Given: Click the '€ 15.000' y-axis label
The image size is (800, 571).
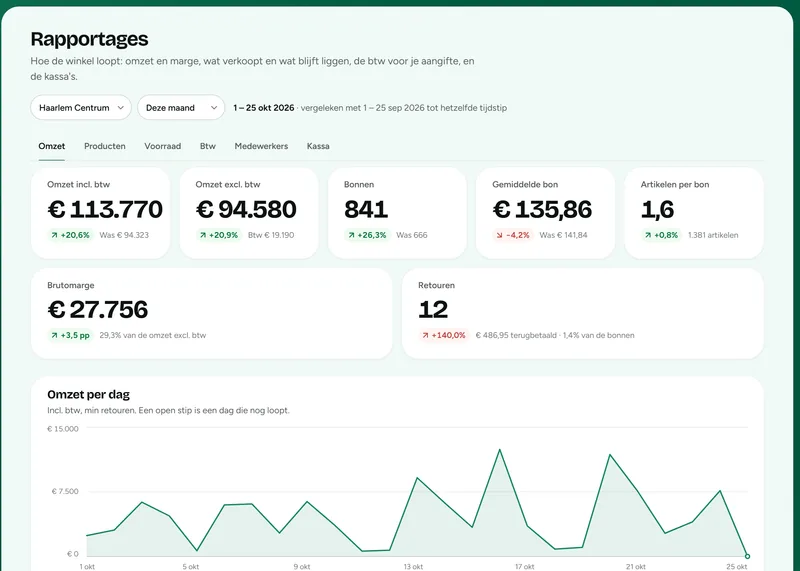Looking at the screenshot, I should [x=63, y=429].
